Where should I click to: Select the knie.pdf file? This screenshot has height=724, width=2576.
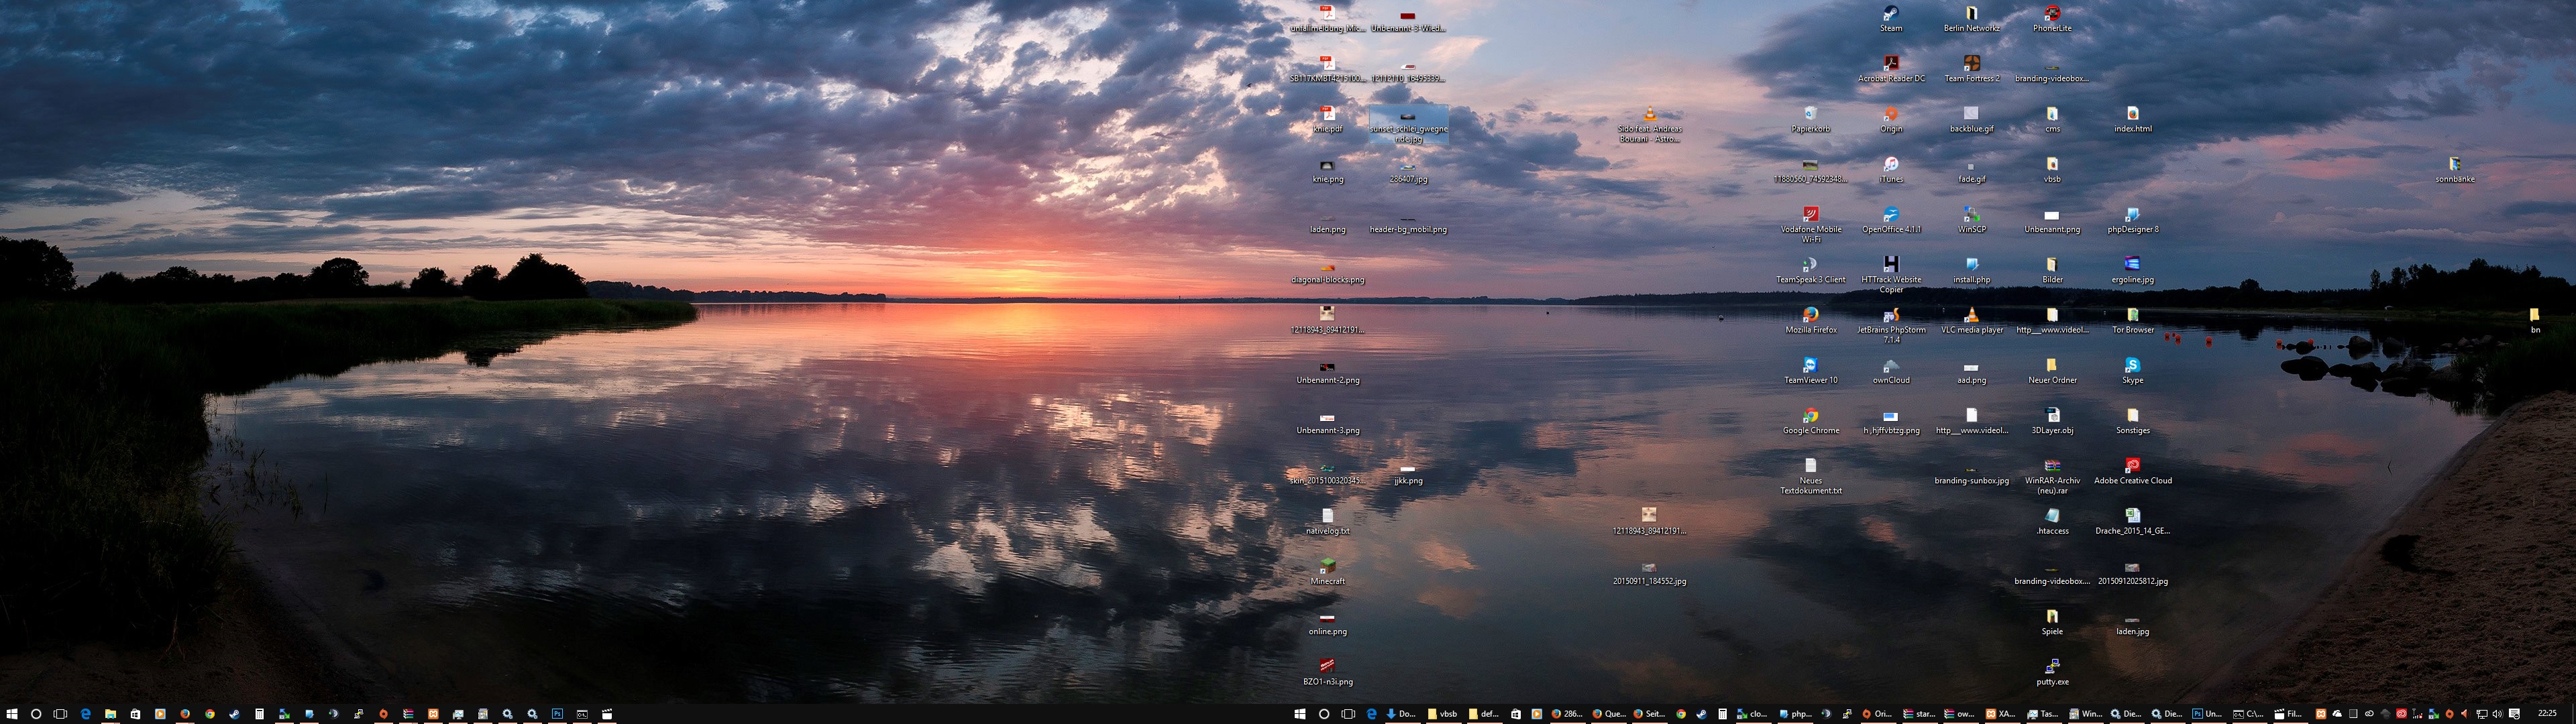1327,115
